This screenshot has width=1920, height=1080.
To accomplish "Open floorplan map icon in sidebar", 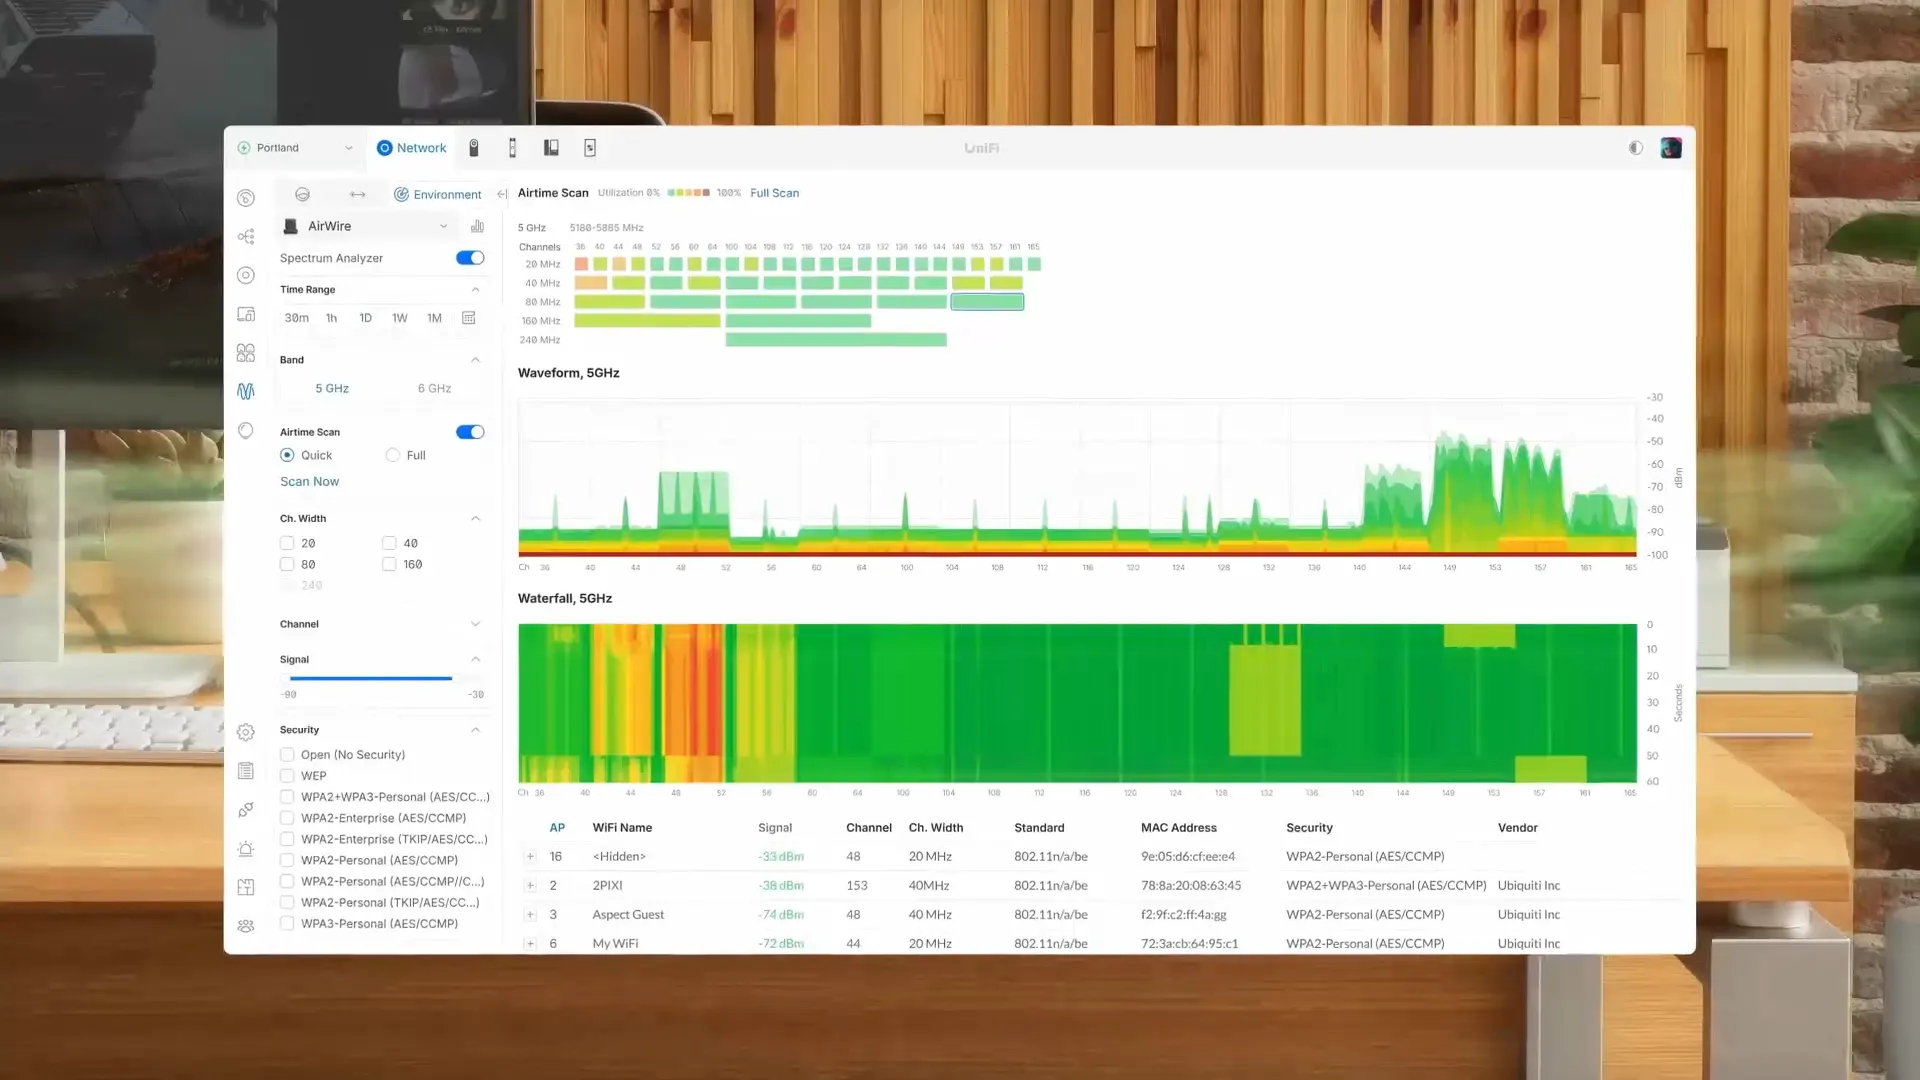I will [246, 887].
